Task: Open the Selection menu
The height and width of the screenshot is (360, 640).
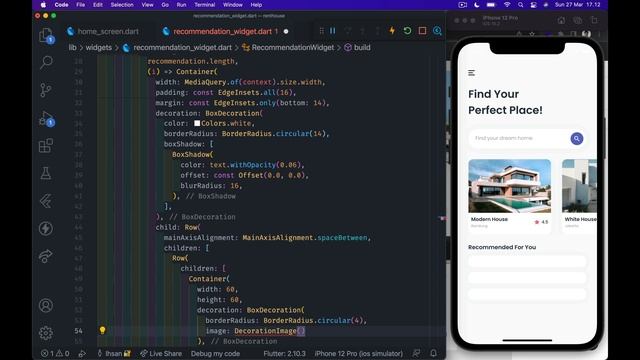Action: 122,5
